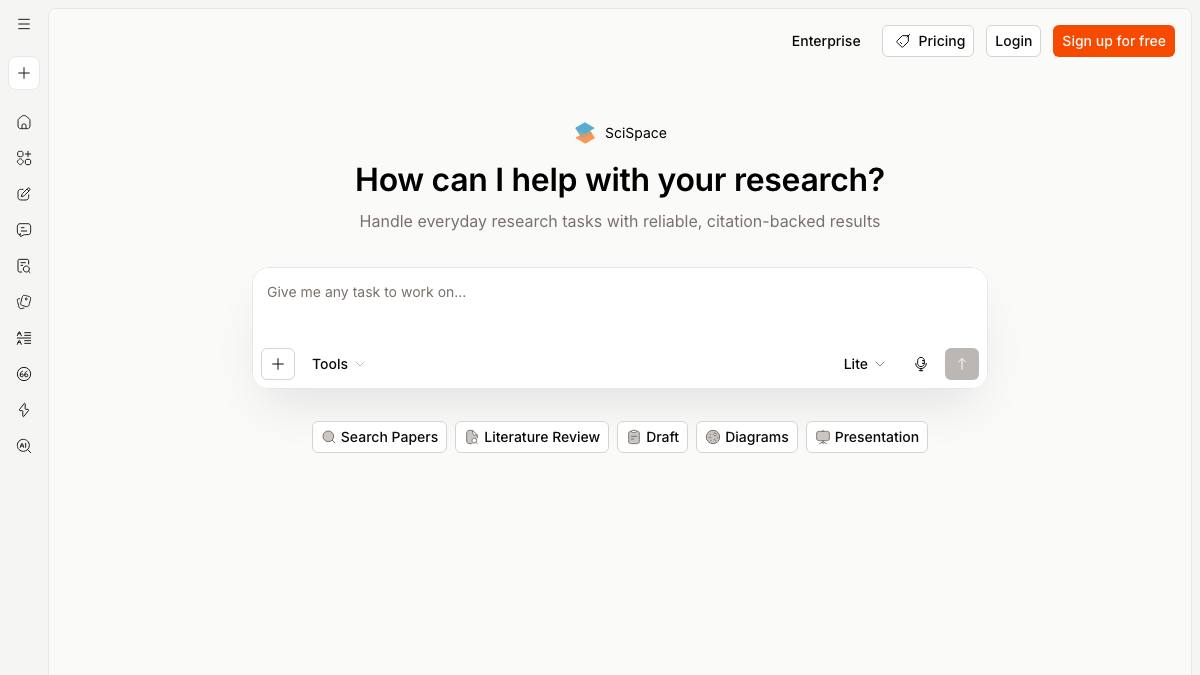Open the citation quote icon in sidebar
Viewport: 1200px width, 675px height.
pyautogui.click(x=24, y=374)
